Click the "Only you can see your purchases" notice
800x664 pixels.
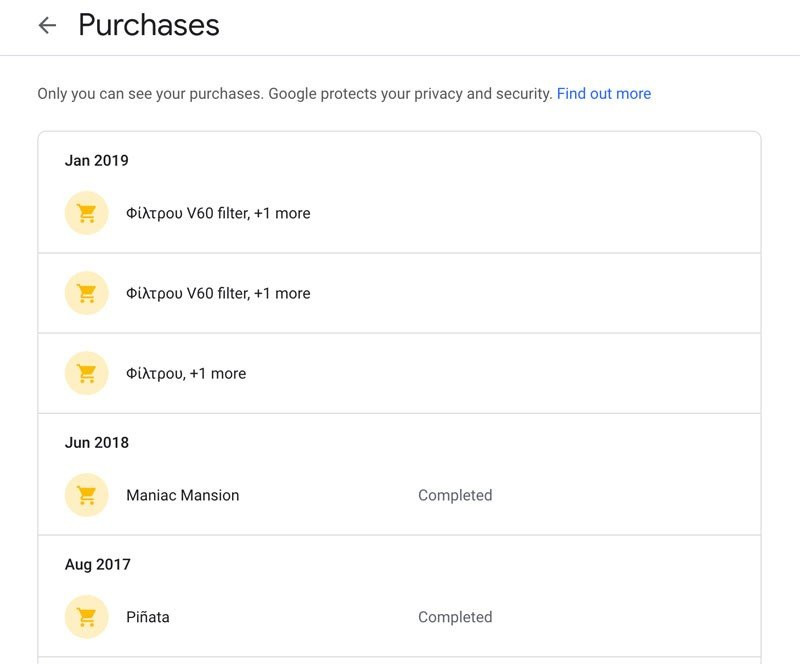(150, 94)
